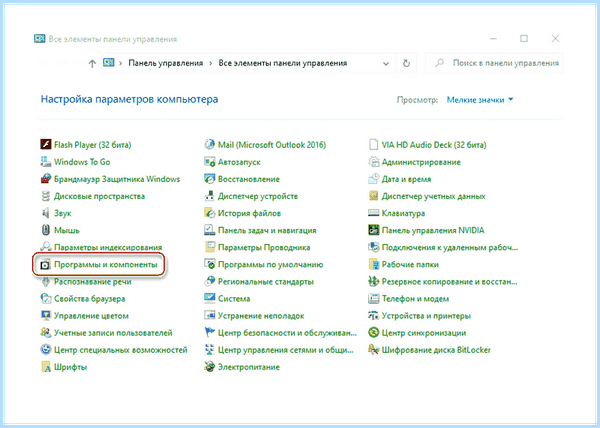
Task: Maximize the control panel window
Action: (524, 38)
